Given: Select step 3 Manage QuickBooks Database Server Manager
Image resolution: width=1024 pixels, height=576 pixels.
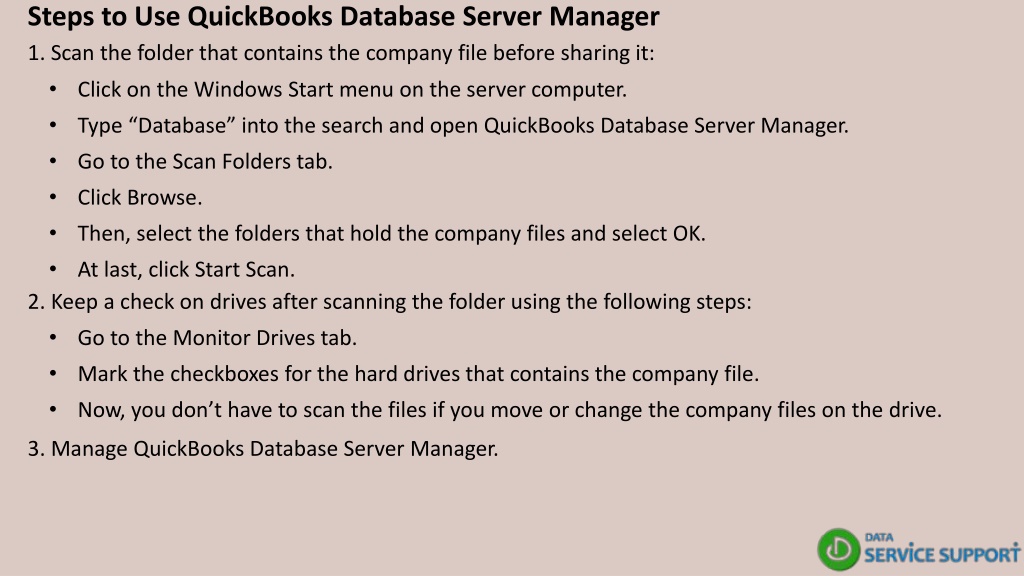Looking at the screenshot, I should (263, 449).
